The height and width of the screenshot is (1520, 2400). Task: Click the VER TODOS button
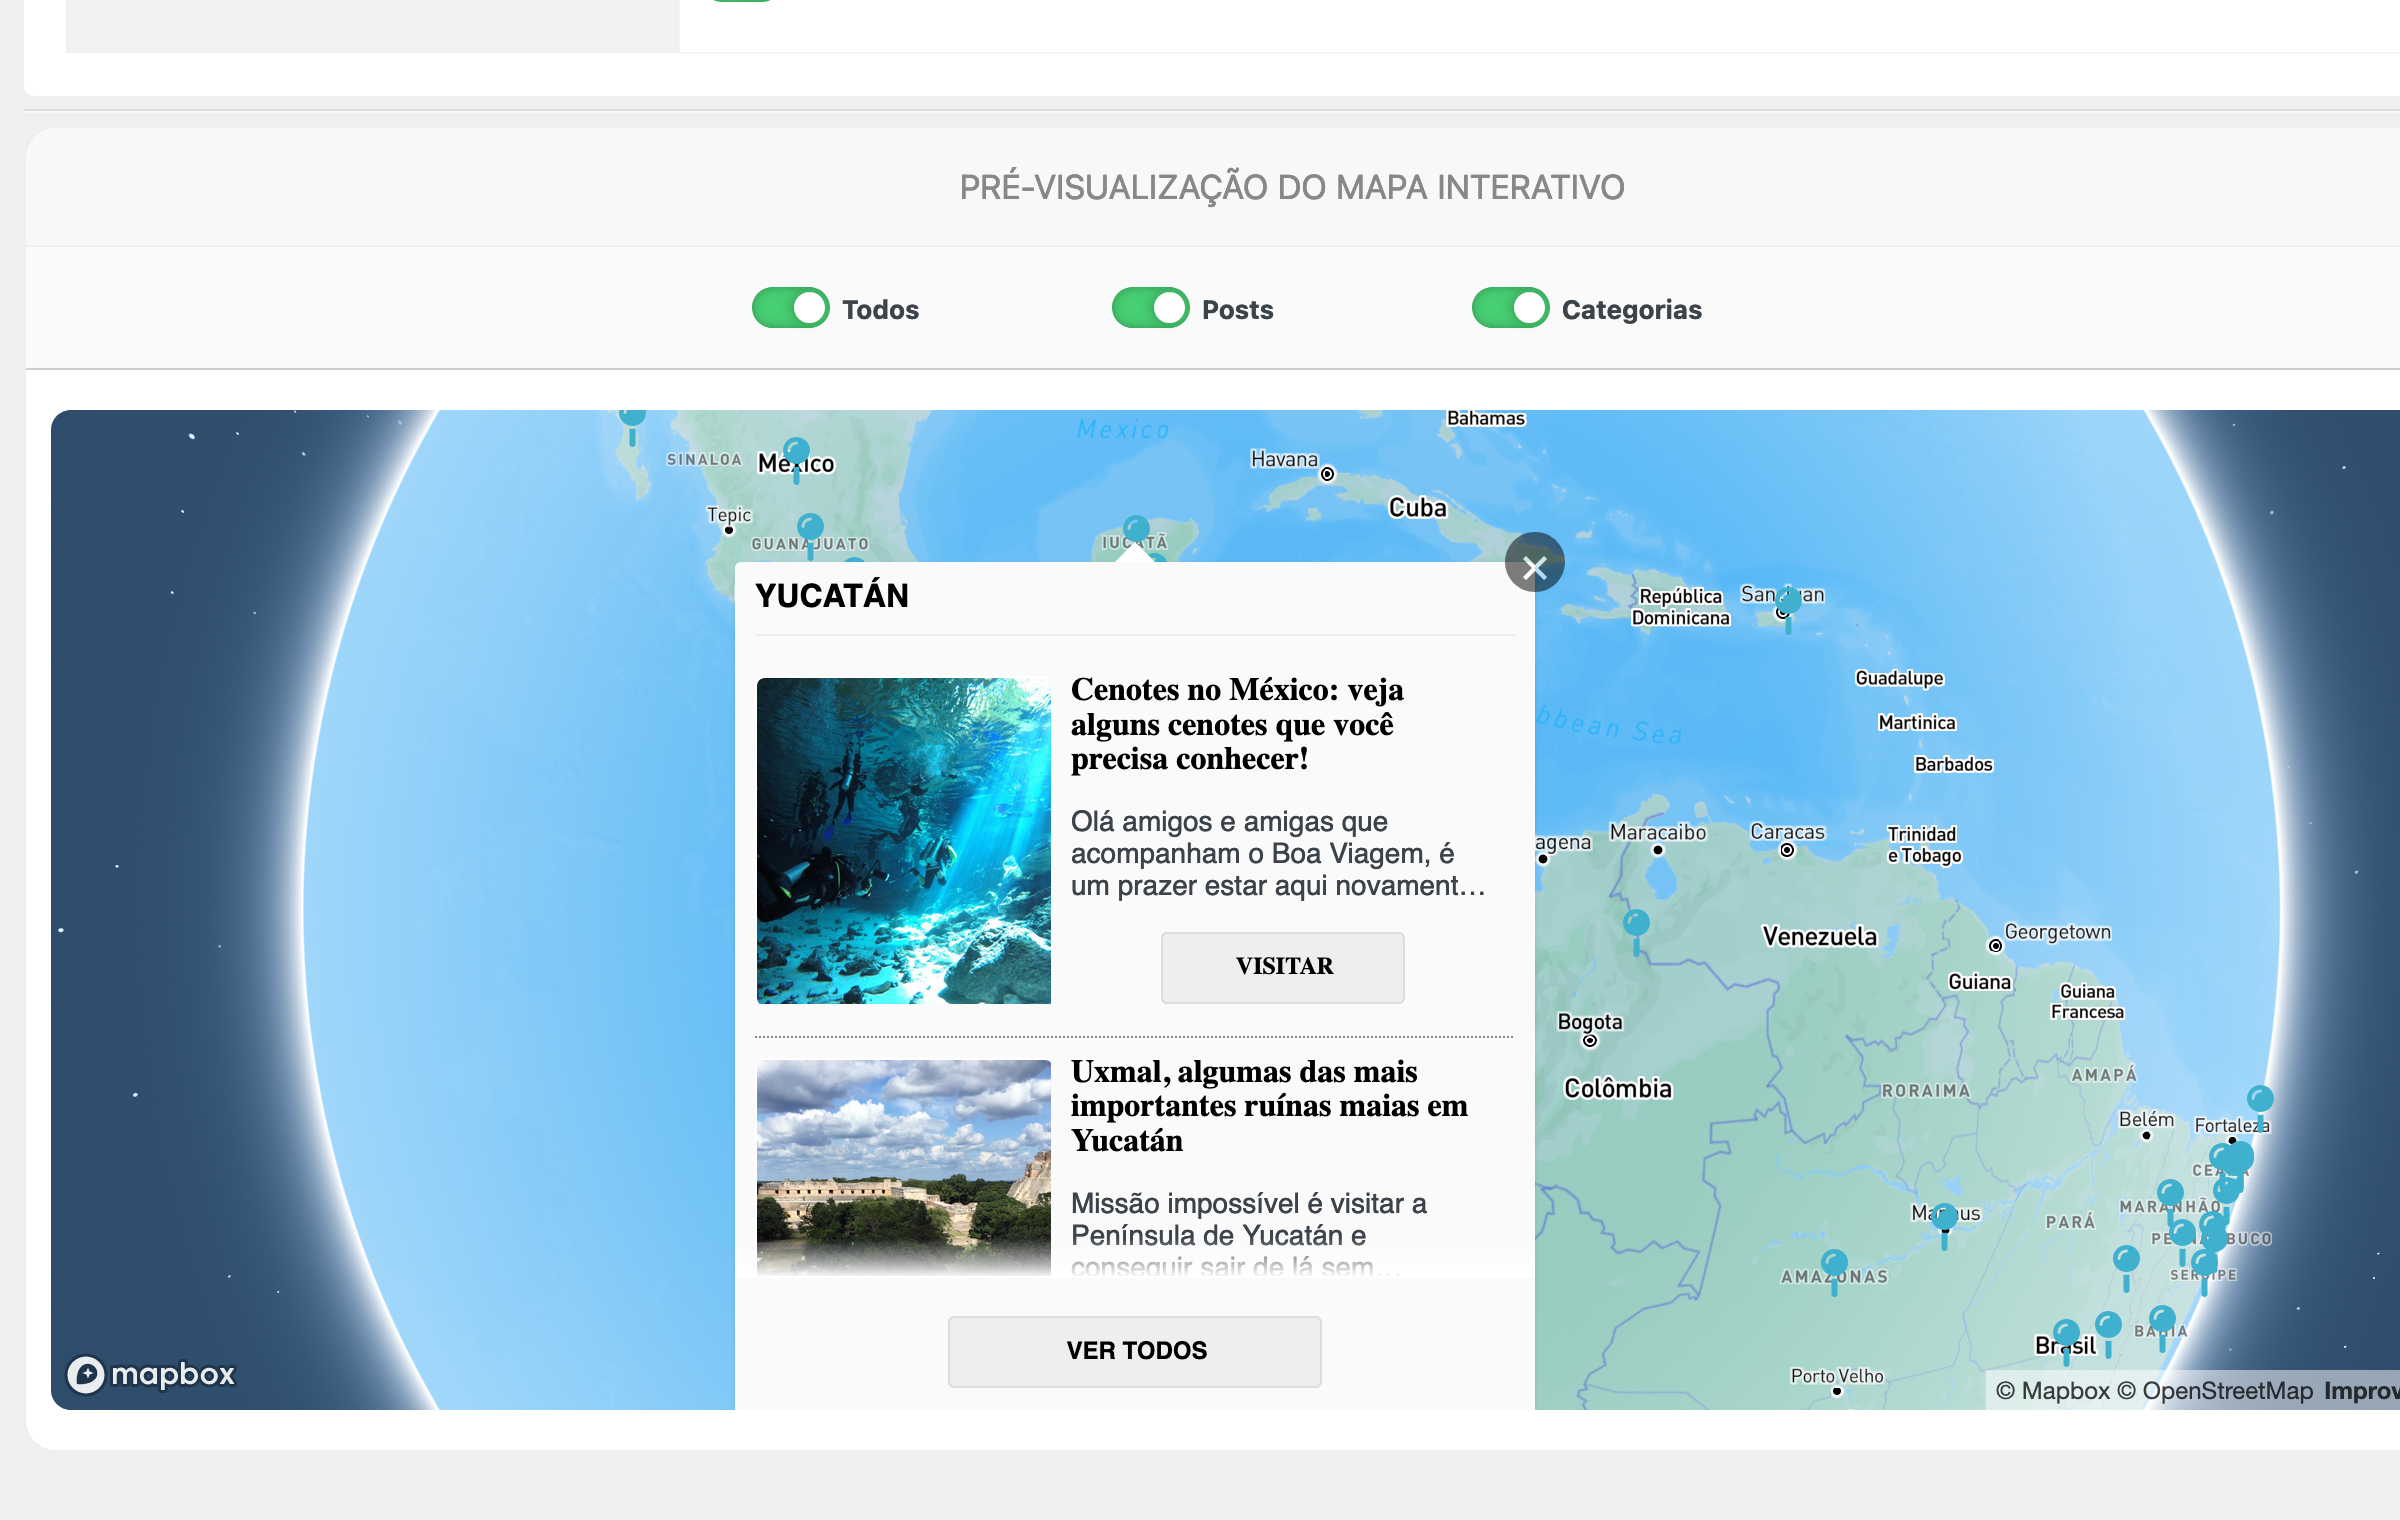1134,1351
